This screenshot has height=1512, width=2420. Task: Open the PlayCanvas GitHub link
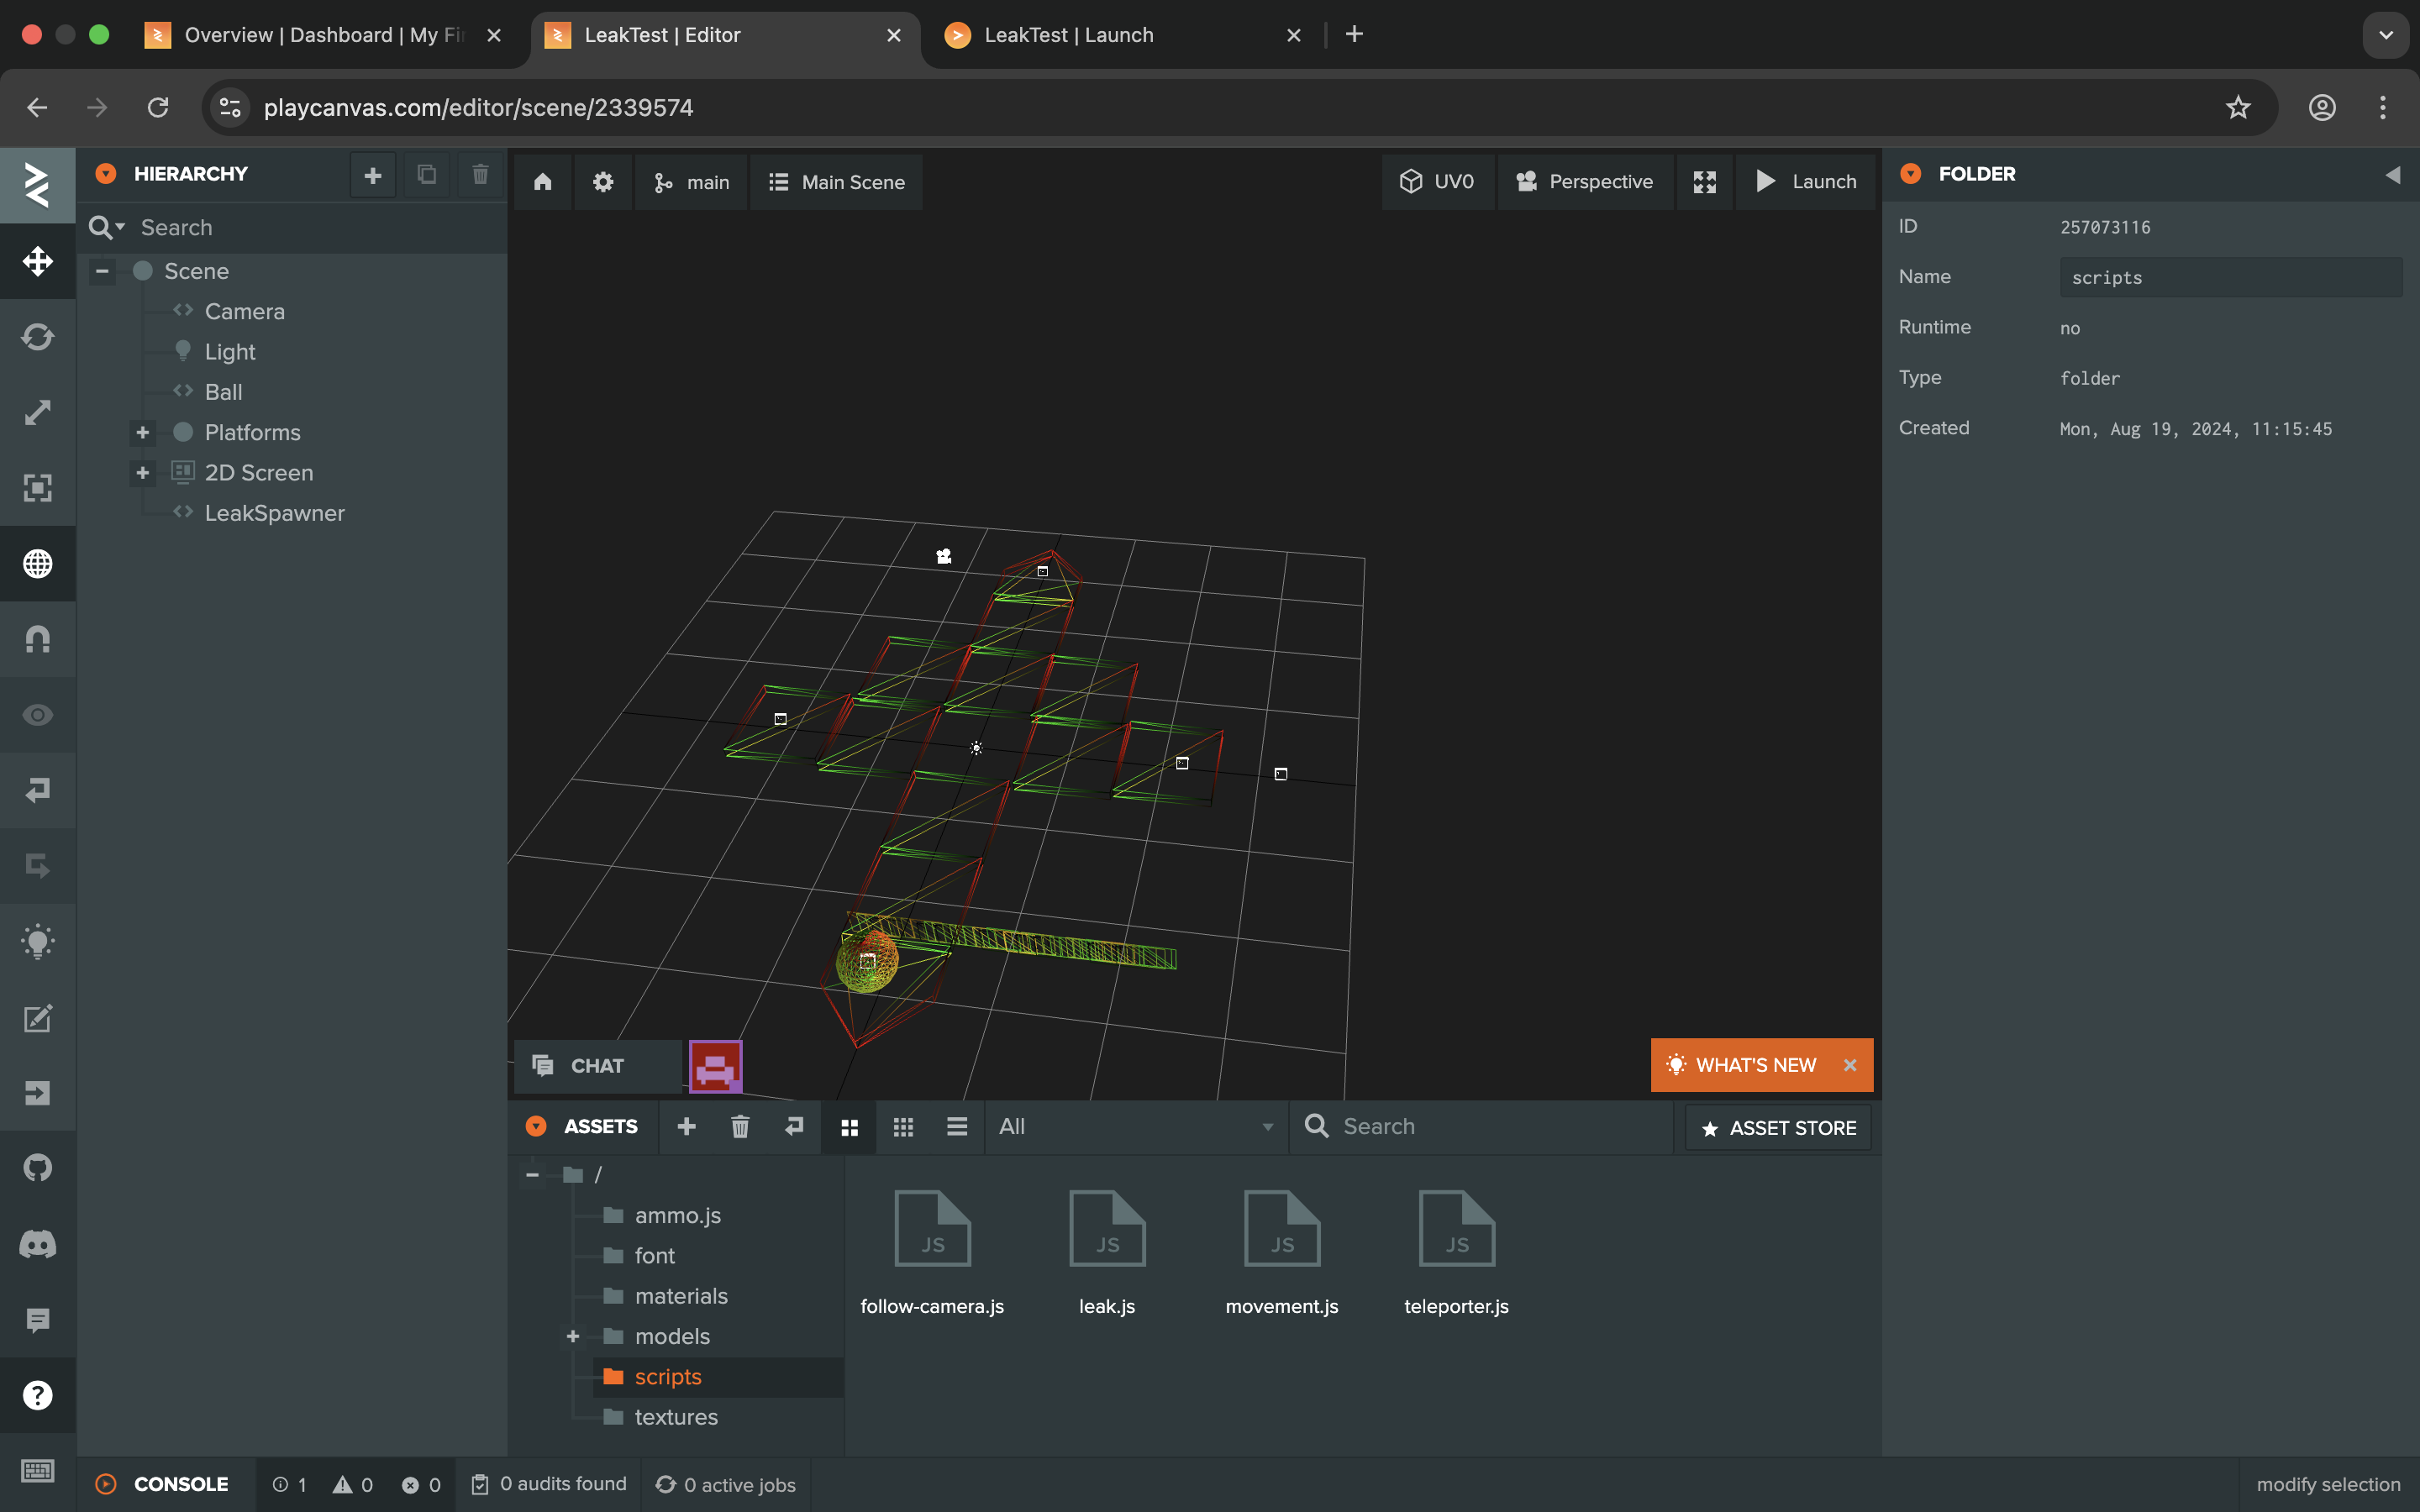[37, 1168]
